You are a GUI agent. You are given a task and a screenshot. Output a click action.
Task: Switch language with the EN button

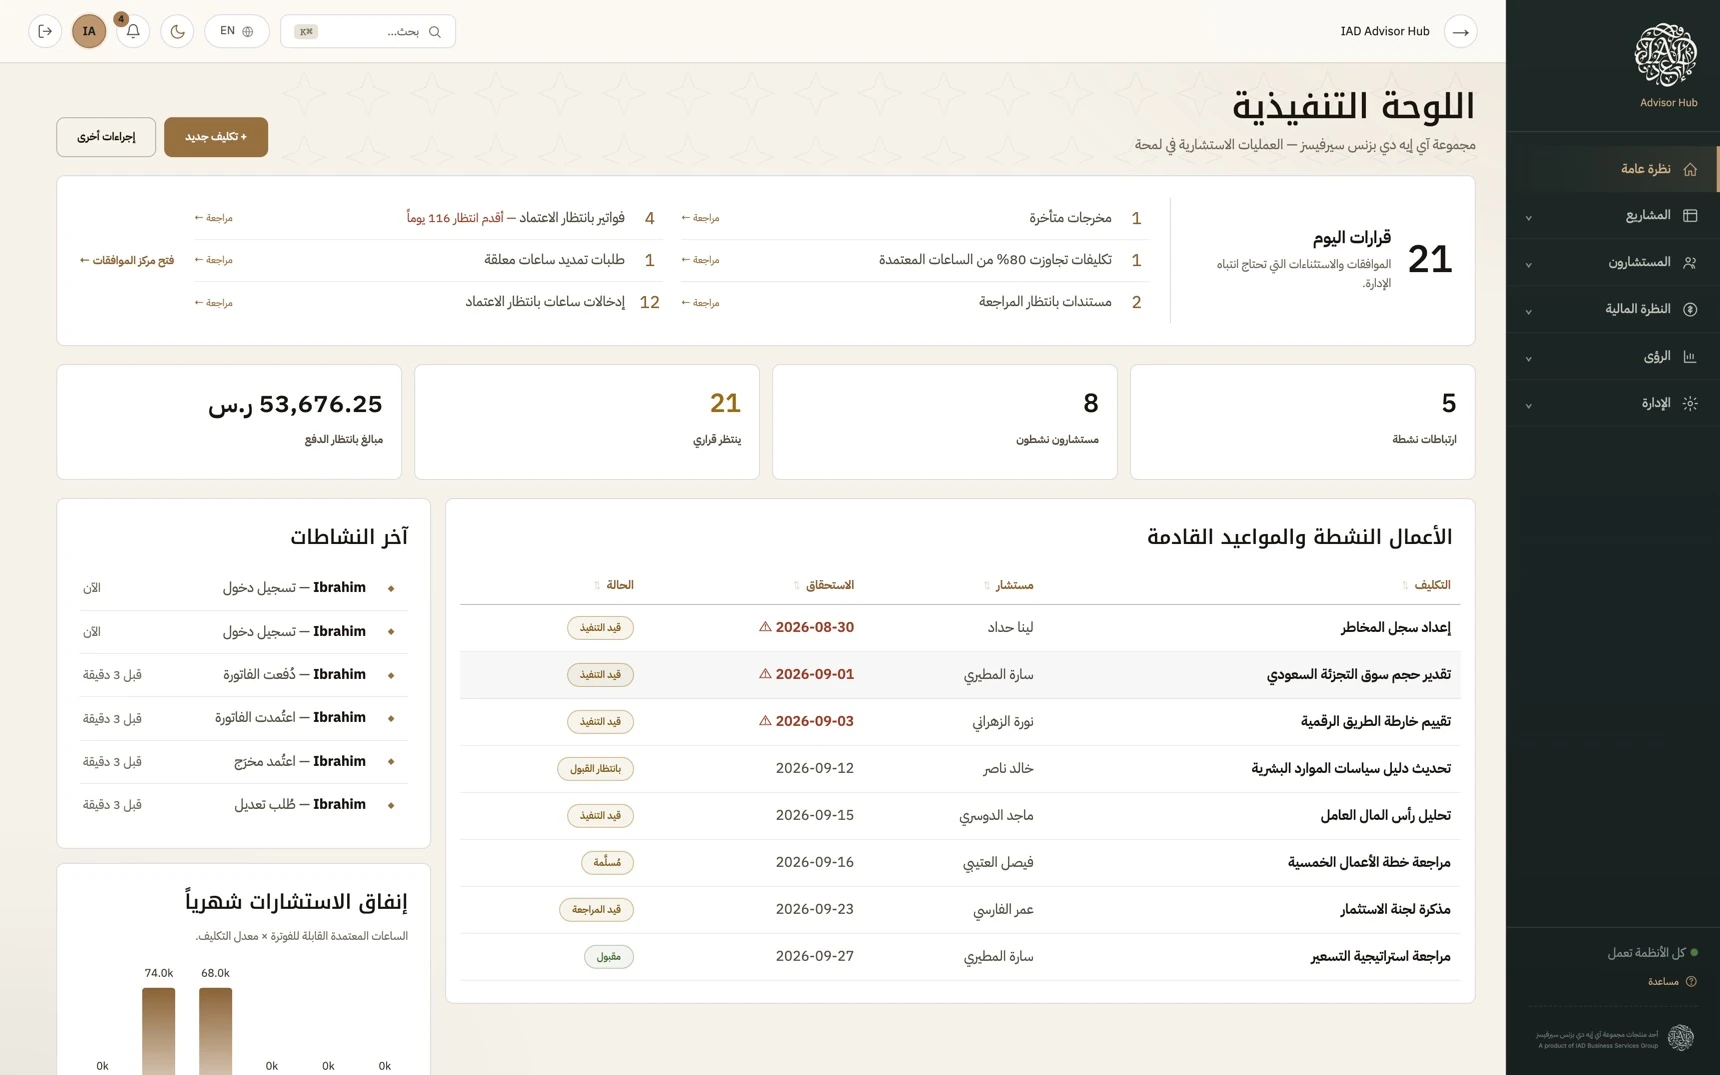237,31
